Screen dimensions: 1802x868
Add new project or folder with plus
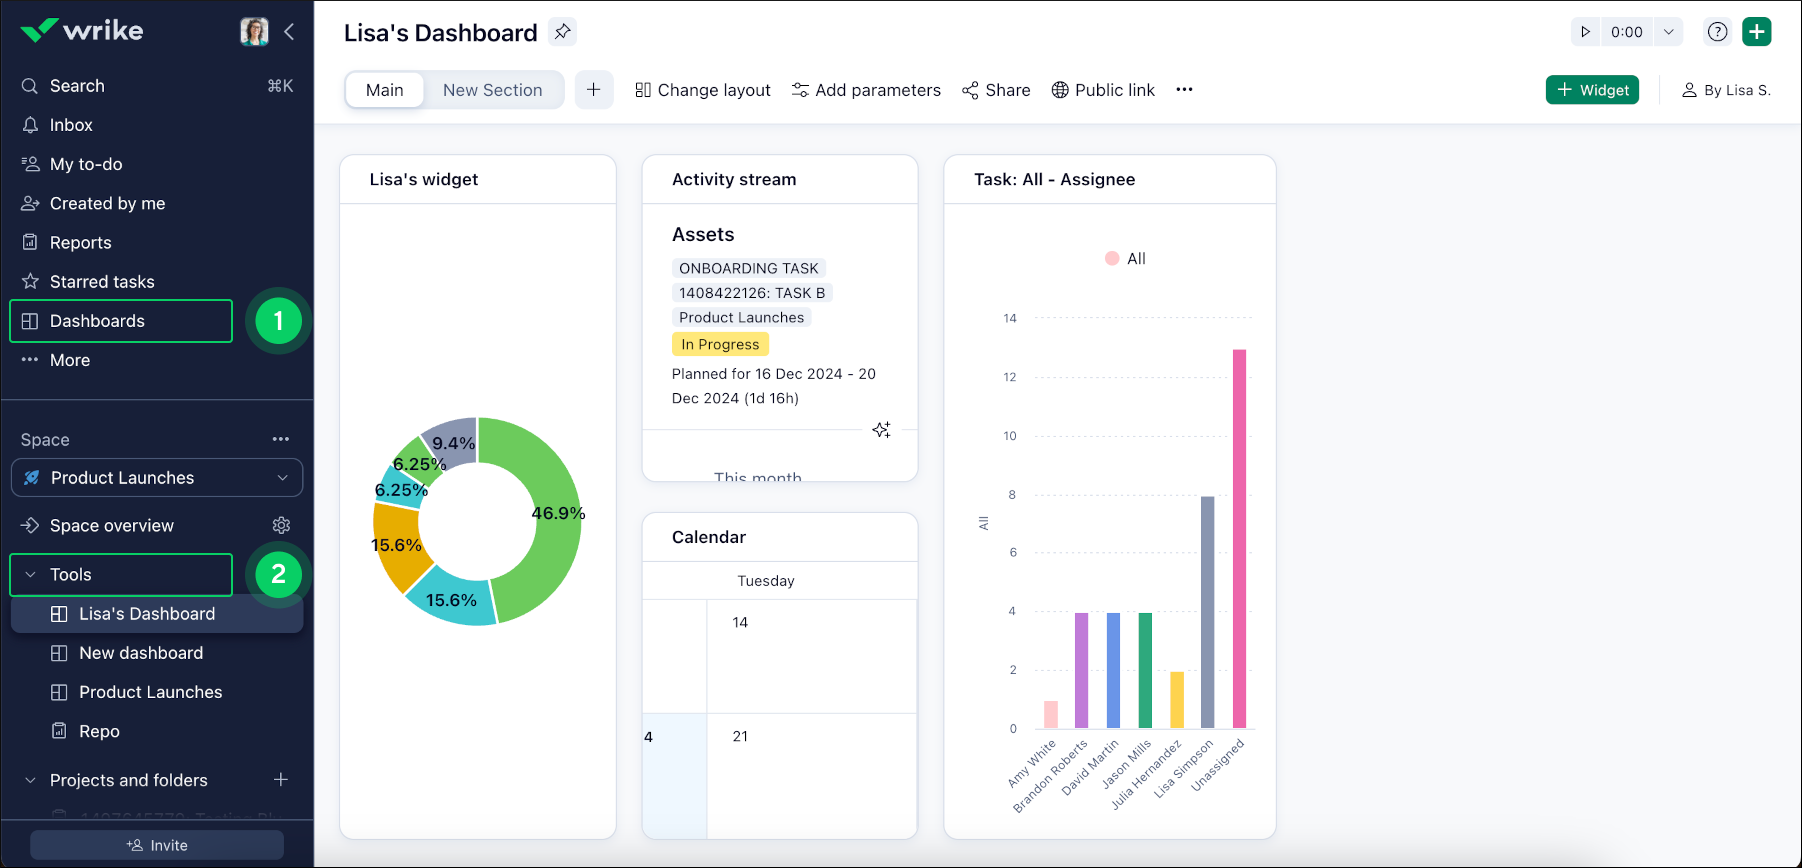[x=281, y=780]
